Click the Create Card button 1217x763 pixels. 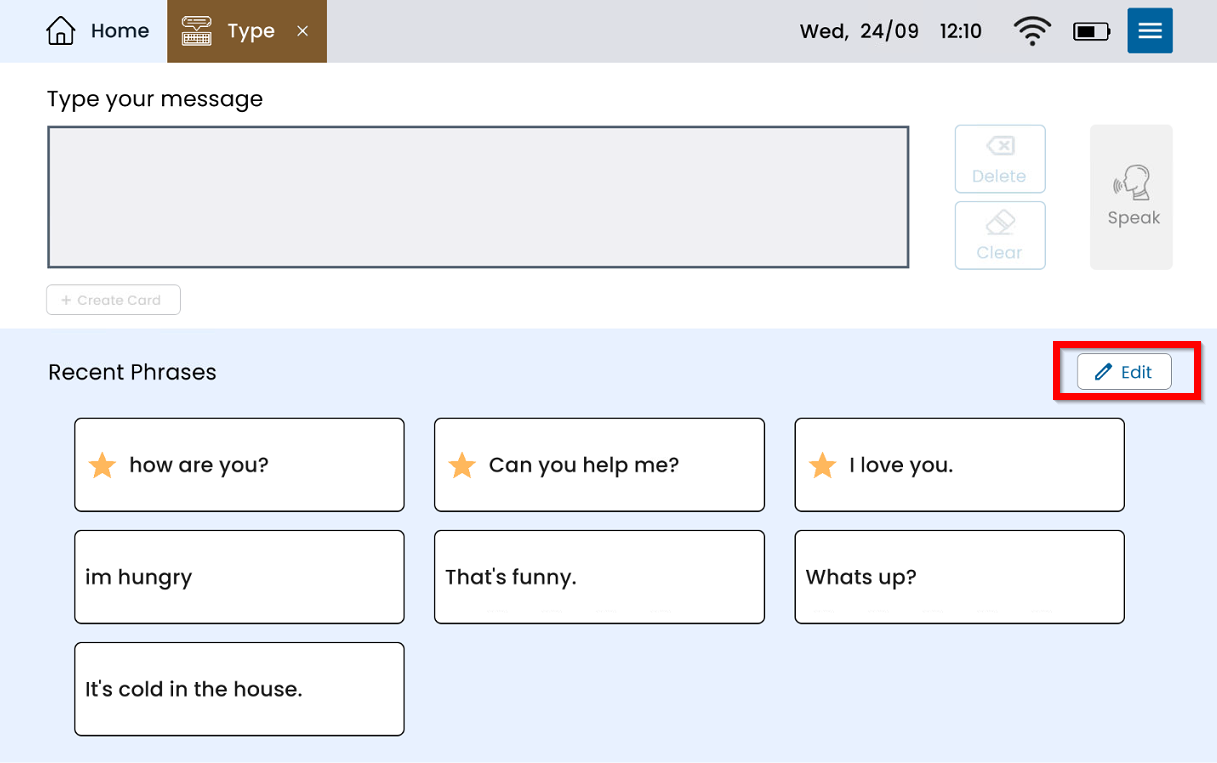(113, 300)
